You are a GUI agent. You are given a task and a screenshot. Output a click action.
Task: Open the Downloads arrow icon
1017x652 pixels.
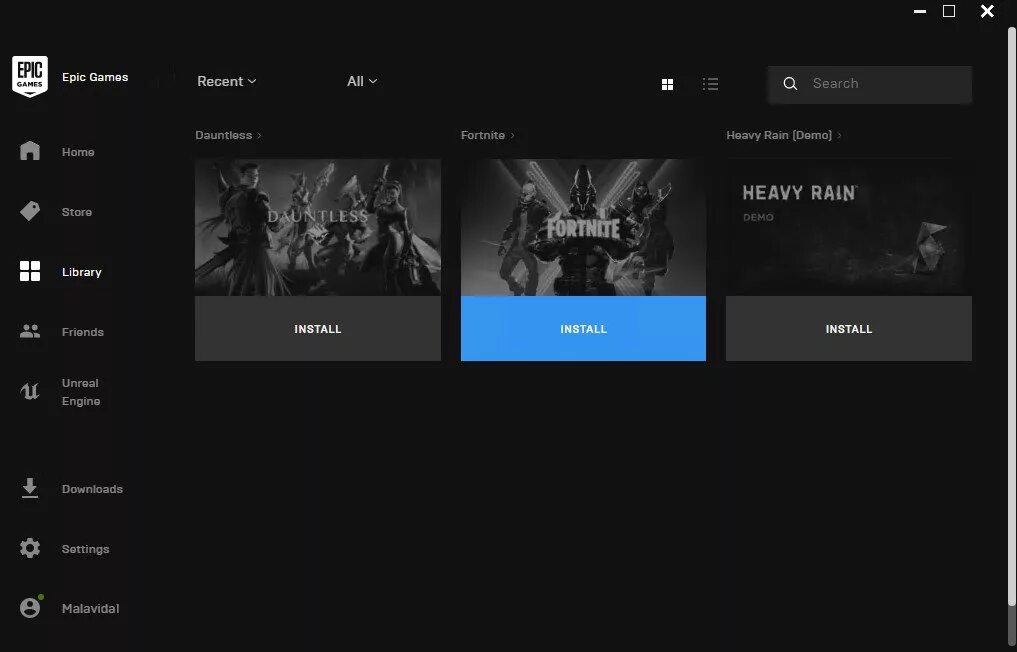30,488
